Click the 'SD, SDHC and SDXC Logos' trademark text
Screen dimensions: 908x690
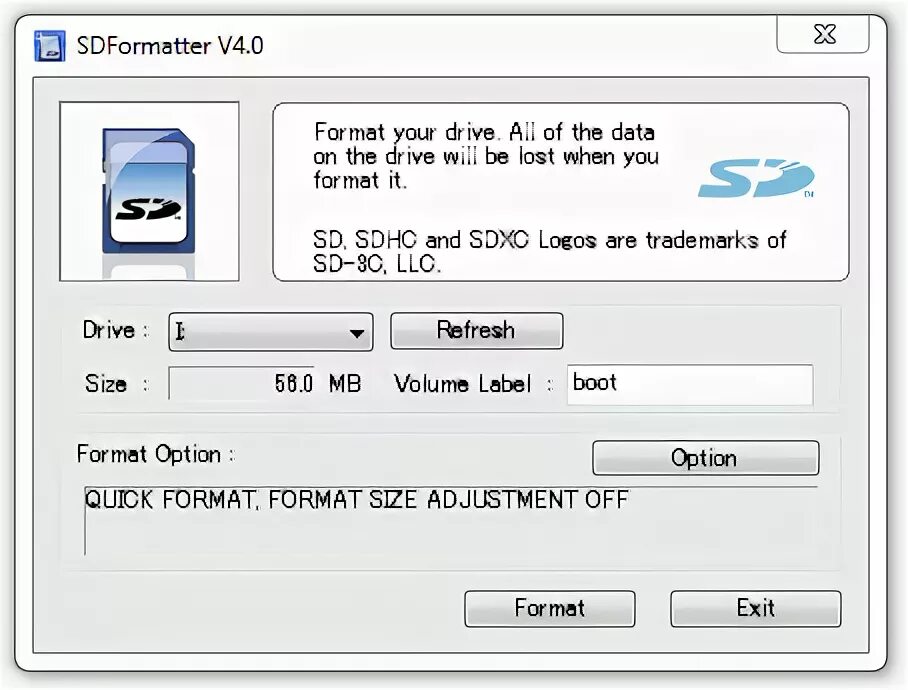pos(549,251)
